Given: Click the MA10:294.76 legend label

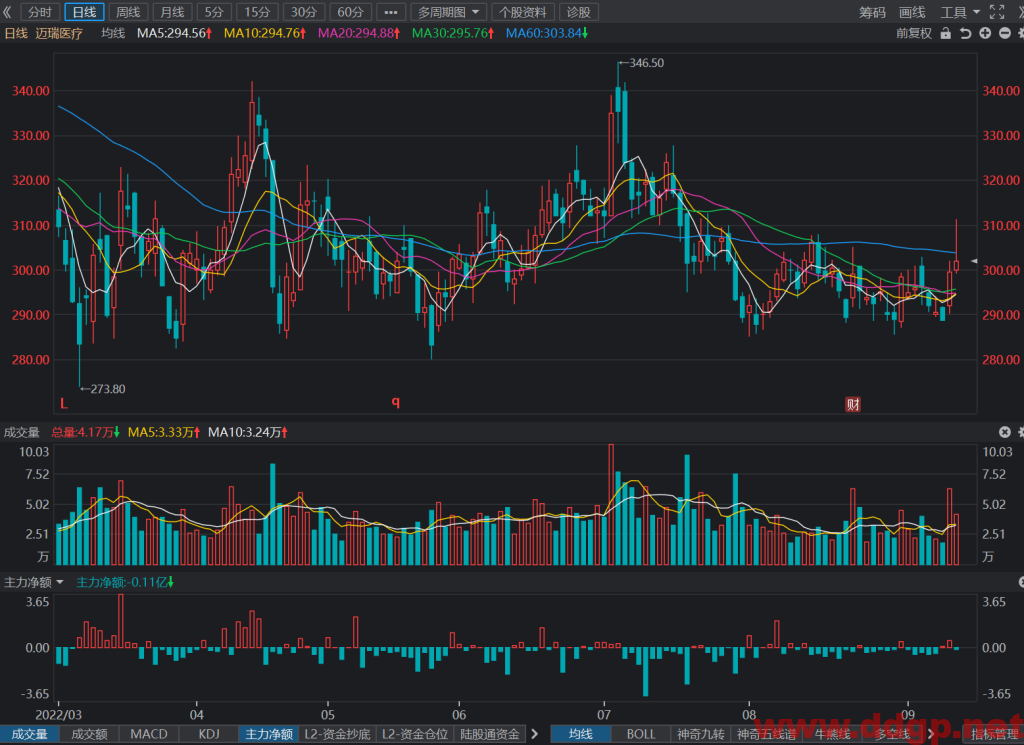Looking at the screenshot, I should [x=264, y=33].
